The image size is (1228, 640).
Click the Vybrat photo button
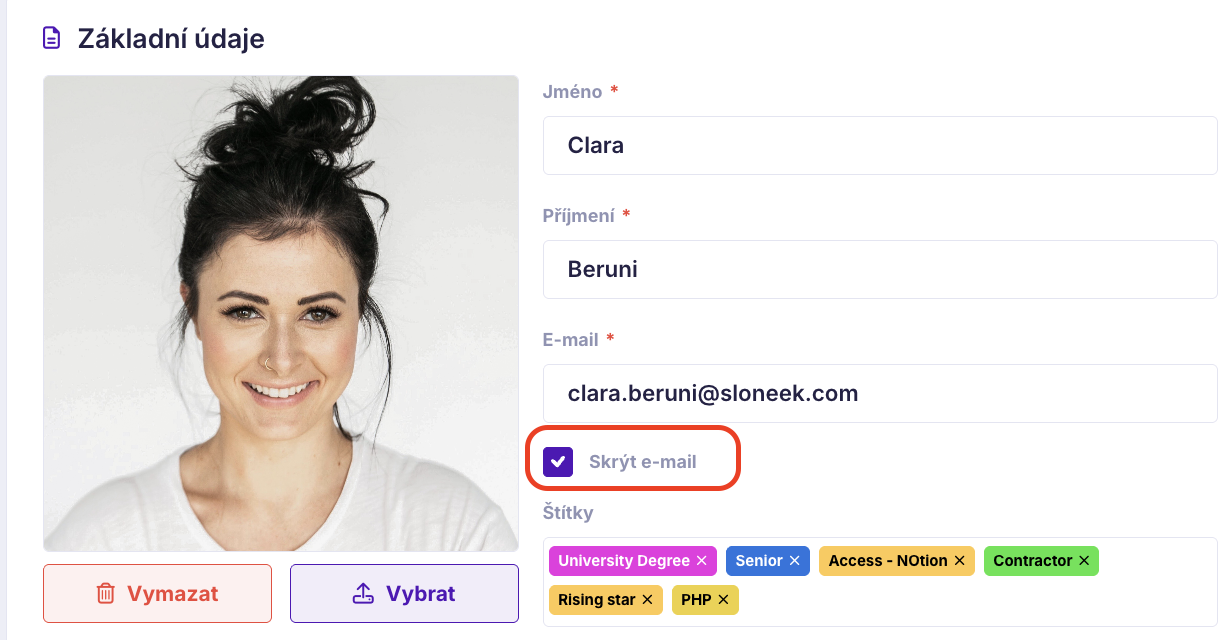click(x=404, y=594)
